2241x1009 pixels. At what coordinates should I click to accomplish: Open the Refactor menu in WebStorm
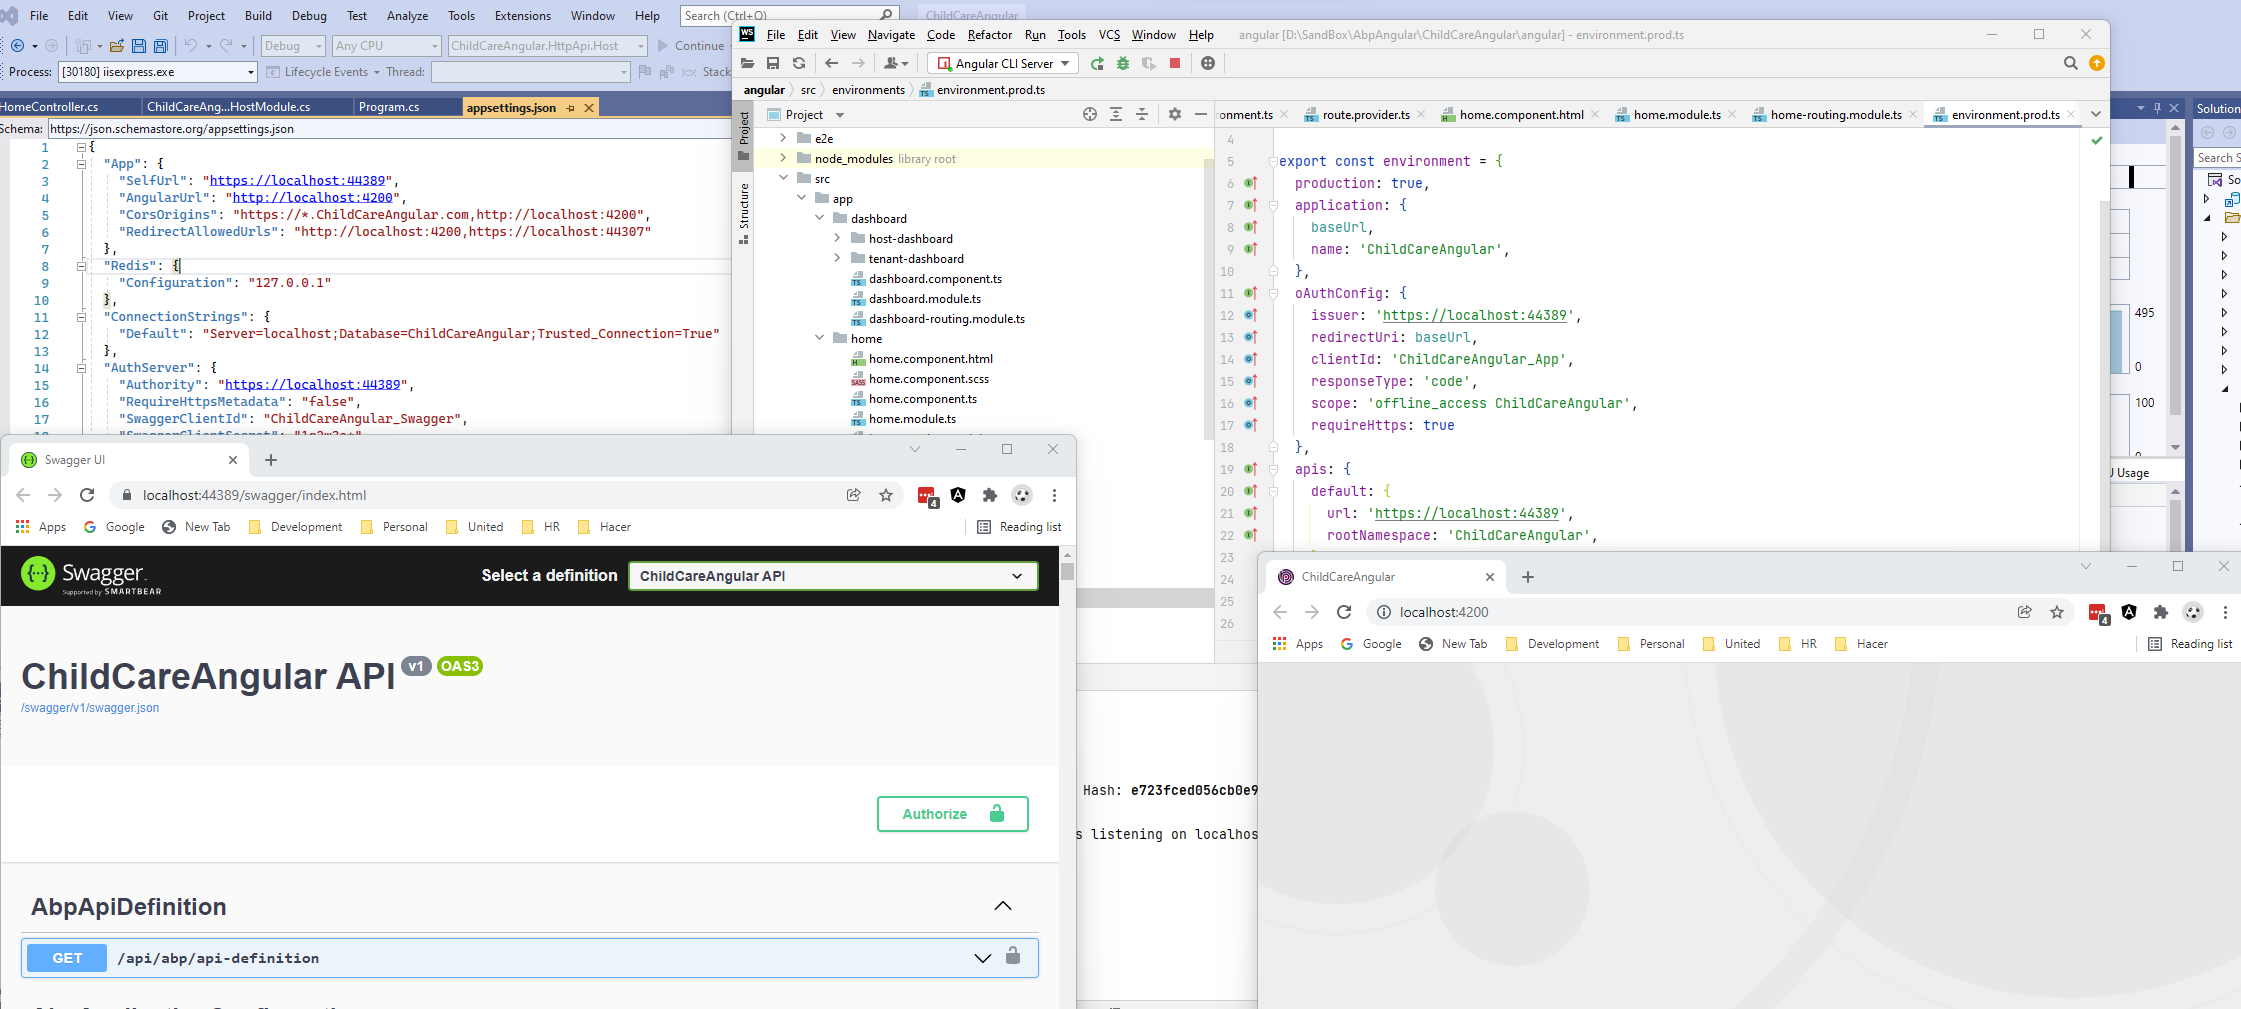[x=989, y=35]
